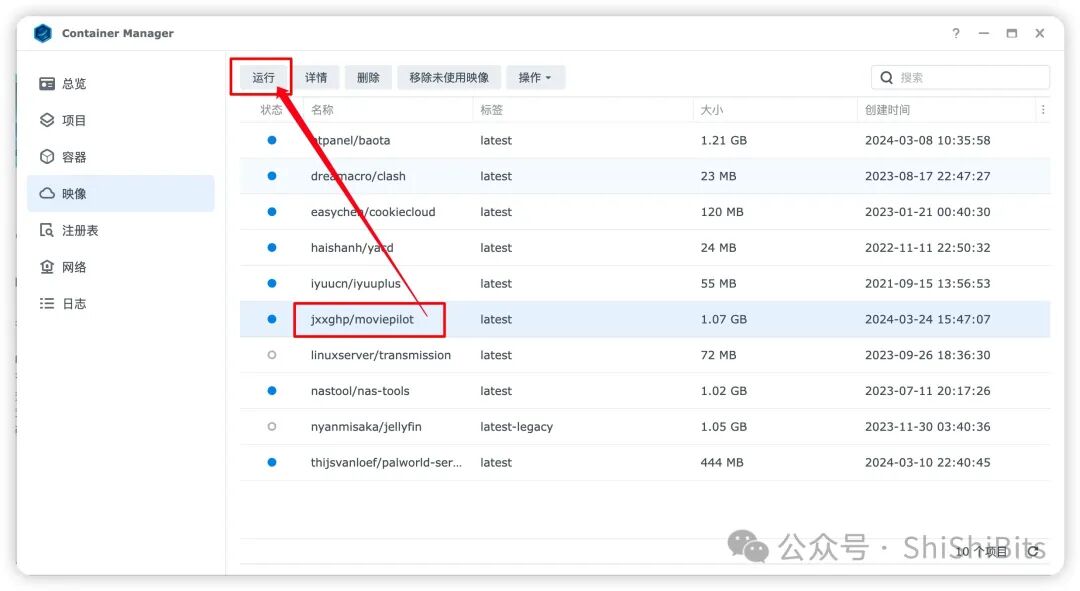Go to the 容器 container section
1080x591 pixels.
tap(121, 157)
